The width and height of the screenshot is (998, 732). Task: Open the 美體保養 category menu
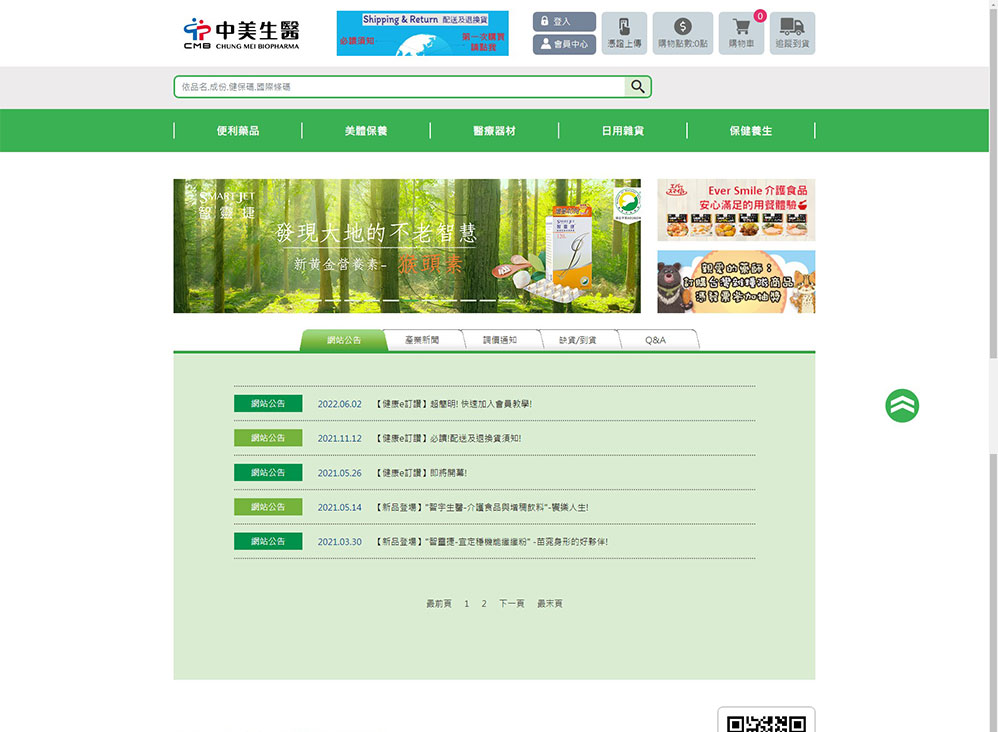366,130
